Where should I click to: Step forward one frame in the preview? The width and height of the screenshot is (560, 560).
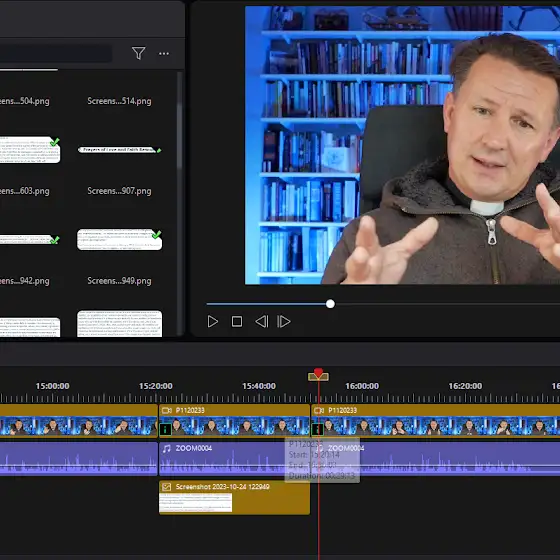click(x=284, y=321)
